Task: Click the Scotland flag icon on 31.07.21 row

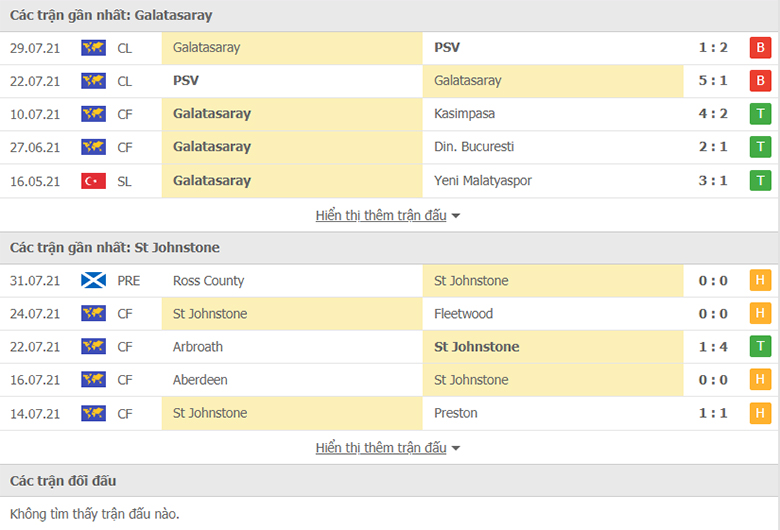Action: tap(94, 280)
